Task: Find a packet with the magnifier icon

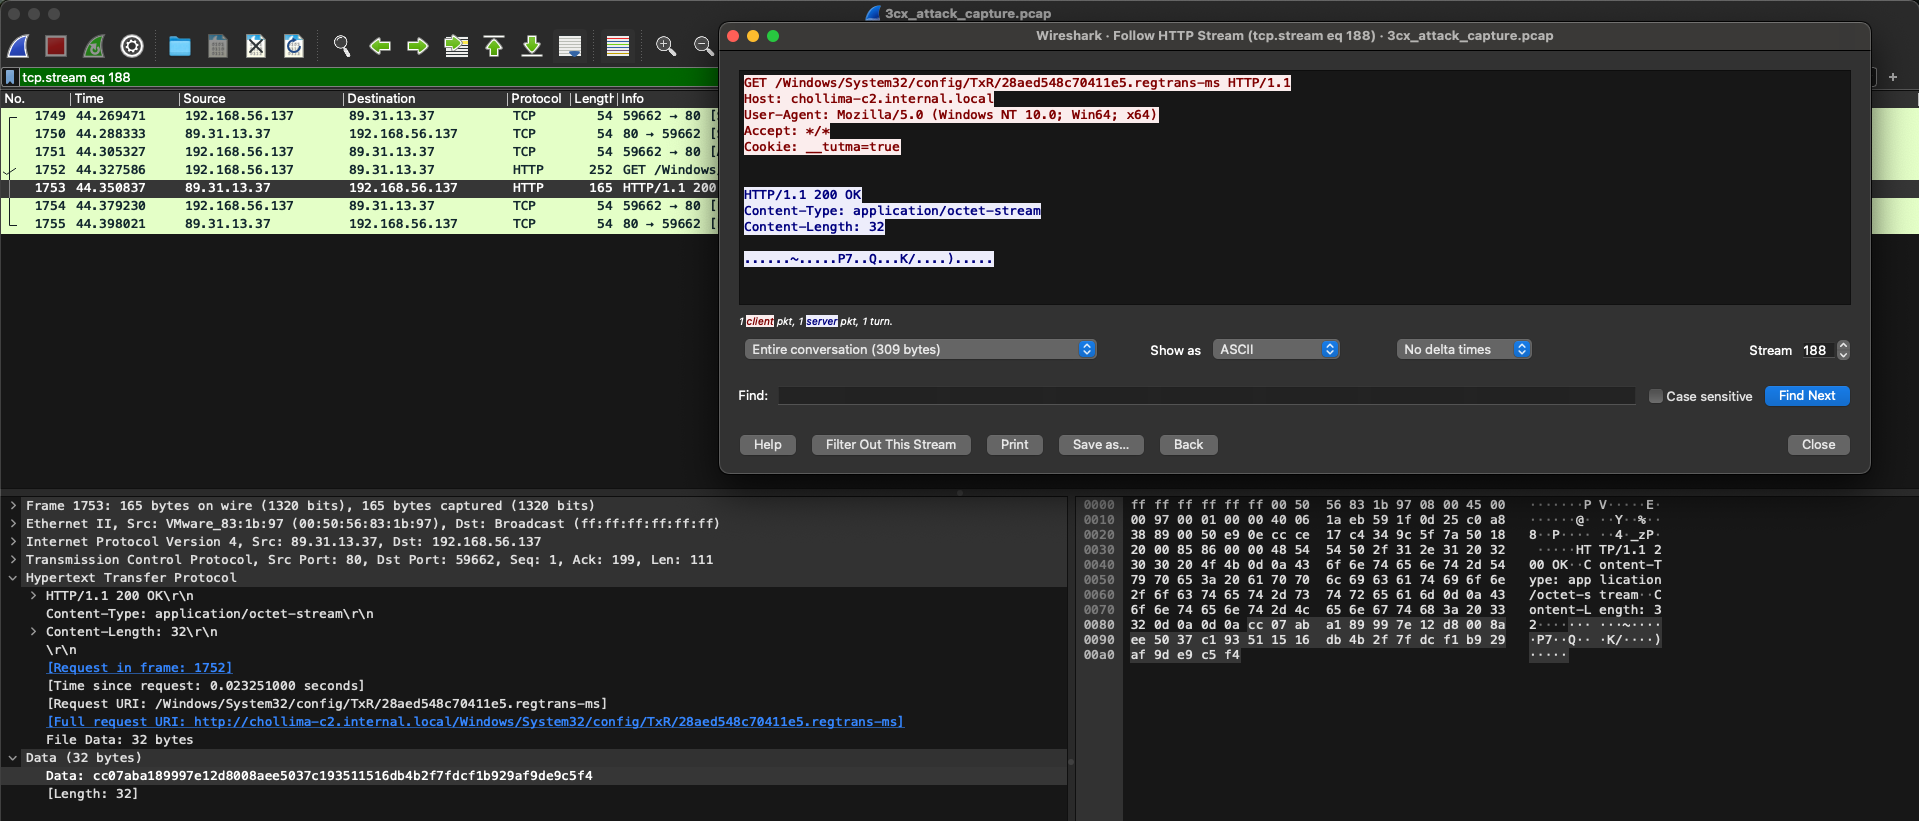Action: click(x=342, y=46)
